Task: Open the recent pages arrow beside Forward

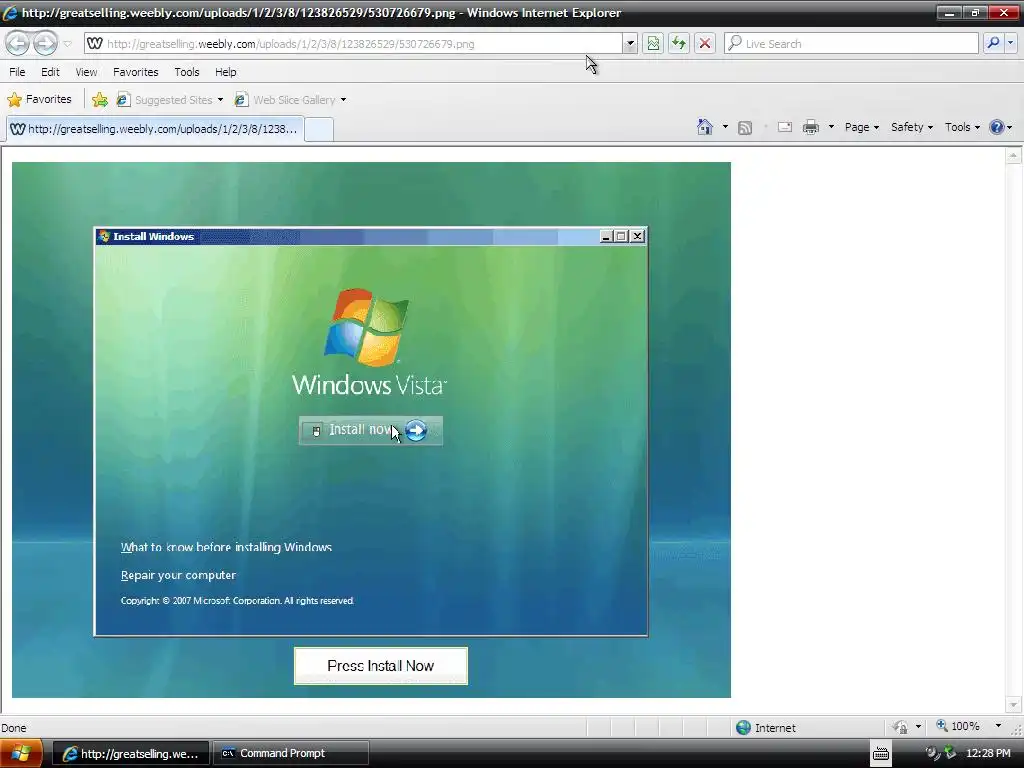Action: point(67,44)
